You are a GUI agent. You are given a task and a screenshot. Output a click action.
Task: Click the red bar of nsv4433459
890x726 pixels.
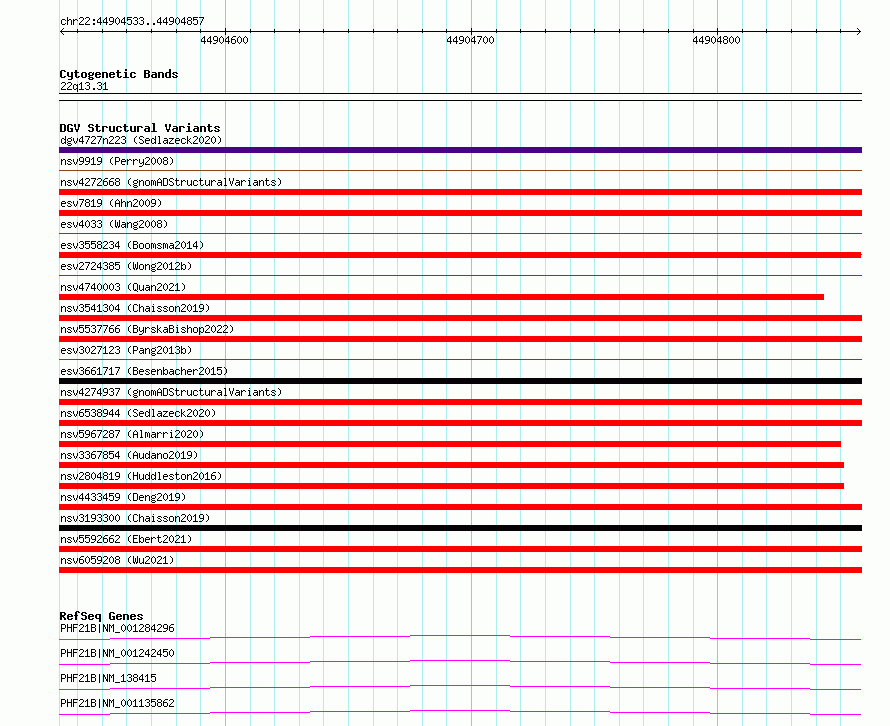point(460,507)
